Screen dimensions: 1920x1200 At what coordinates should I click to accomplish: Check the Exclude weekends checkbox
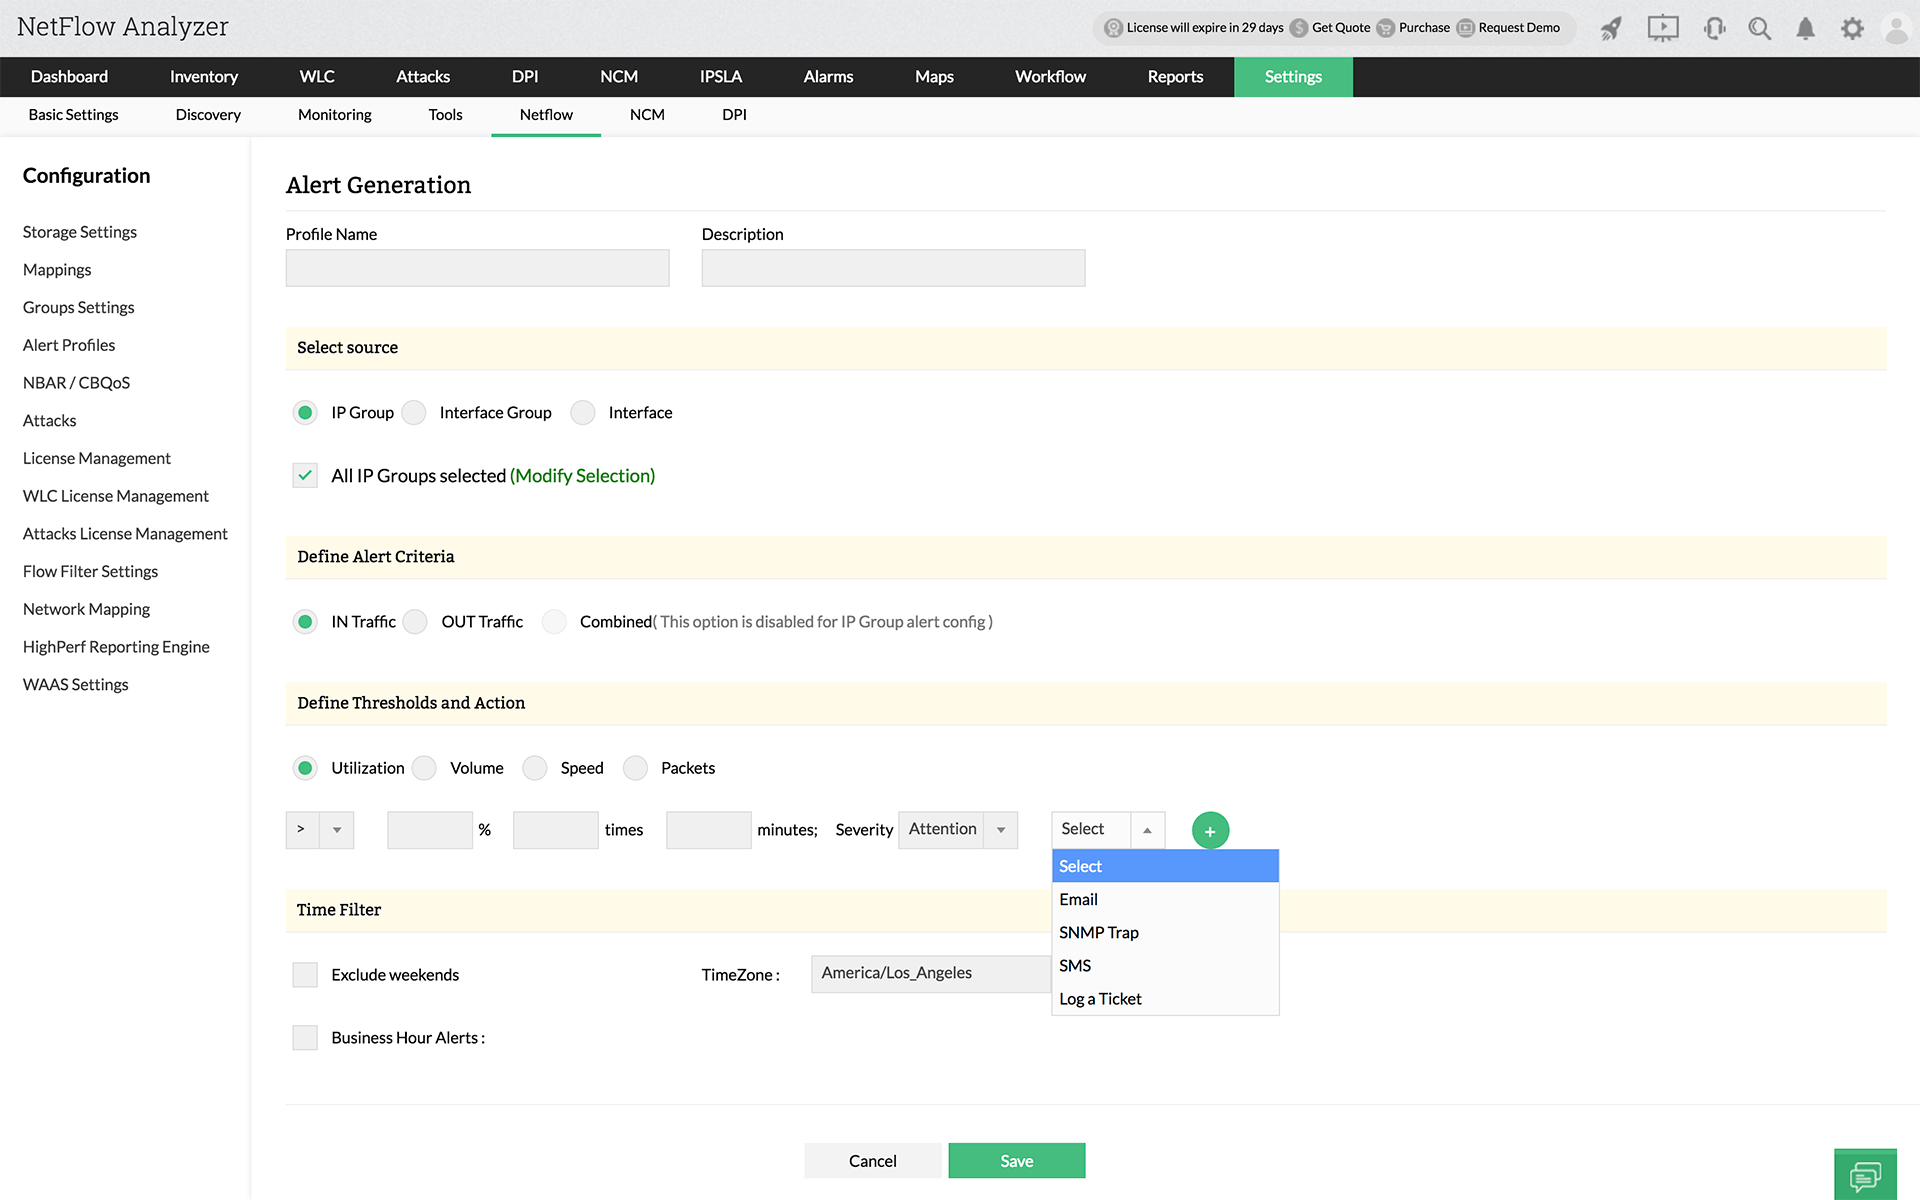pos(305,975)
